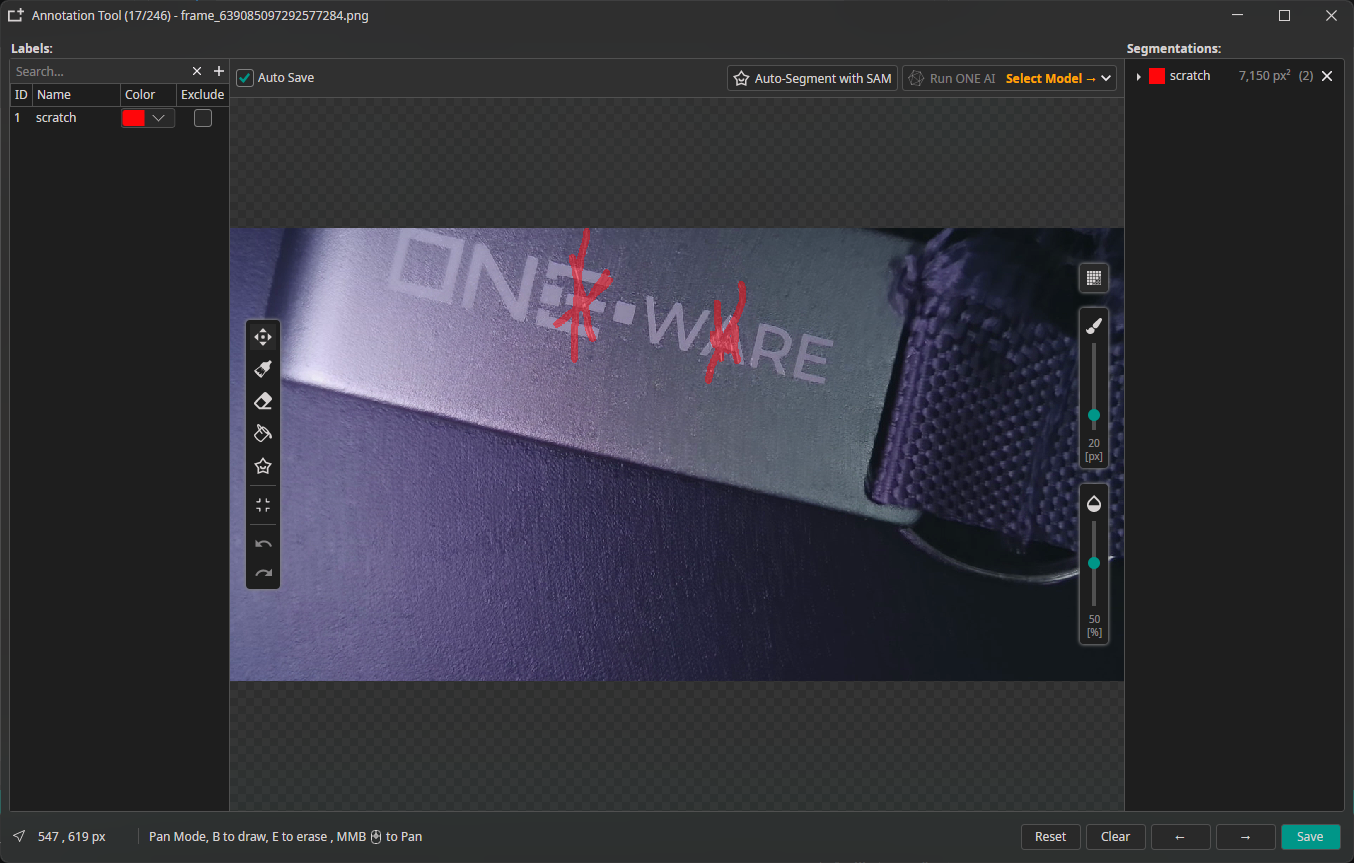The height and width of the screenshot is (863, 1354).
Task: Click the 7,150 px² area value
Action: coord(1264,76)
